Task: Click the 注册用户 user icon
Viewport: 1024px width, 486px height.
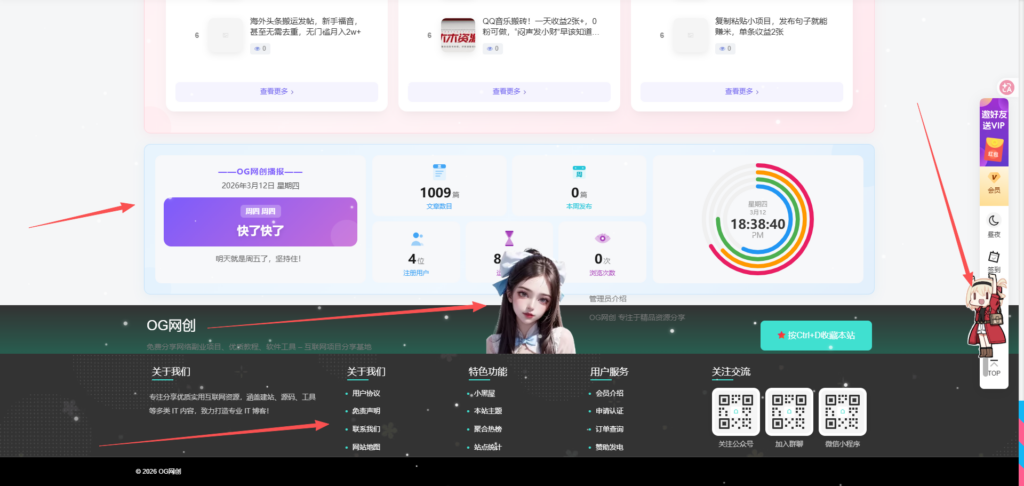Action: 416,238
